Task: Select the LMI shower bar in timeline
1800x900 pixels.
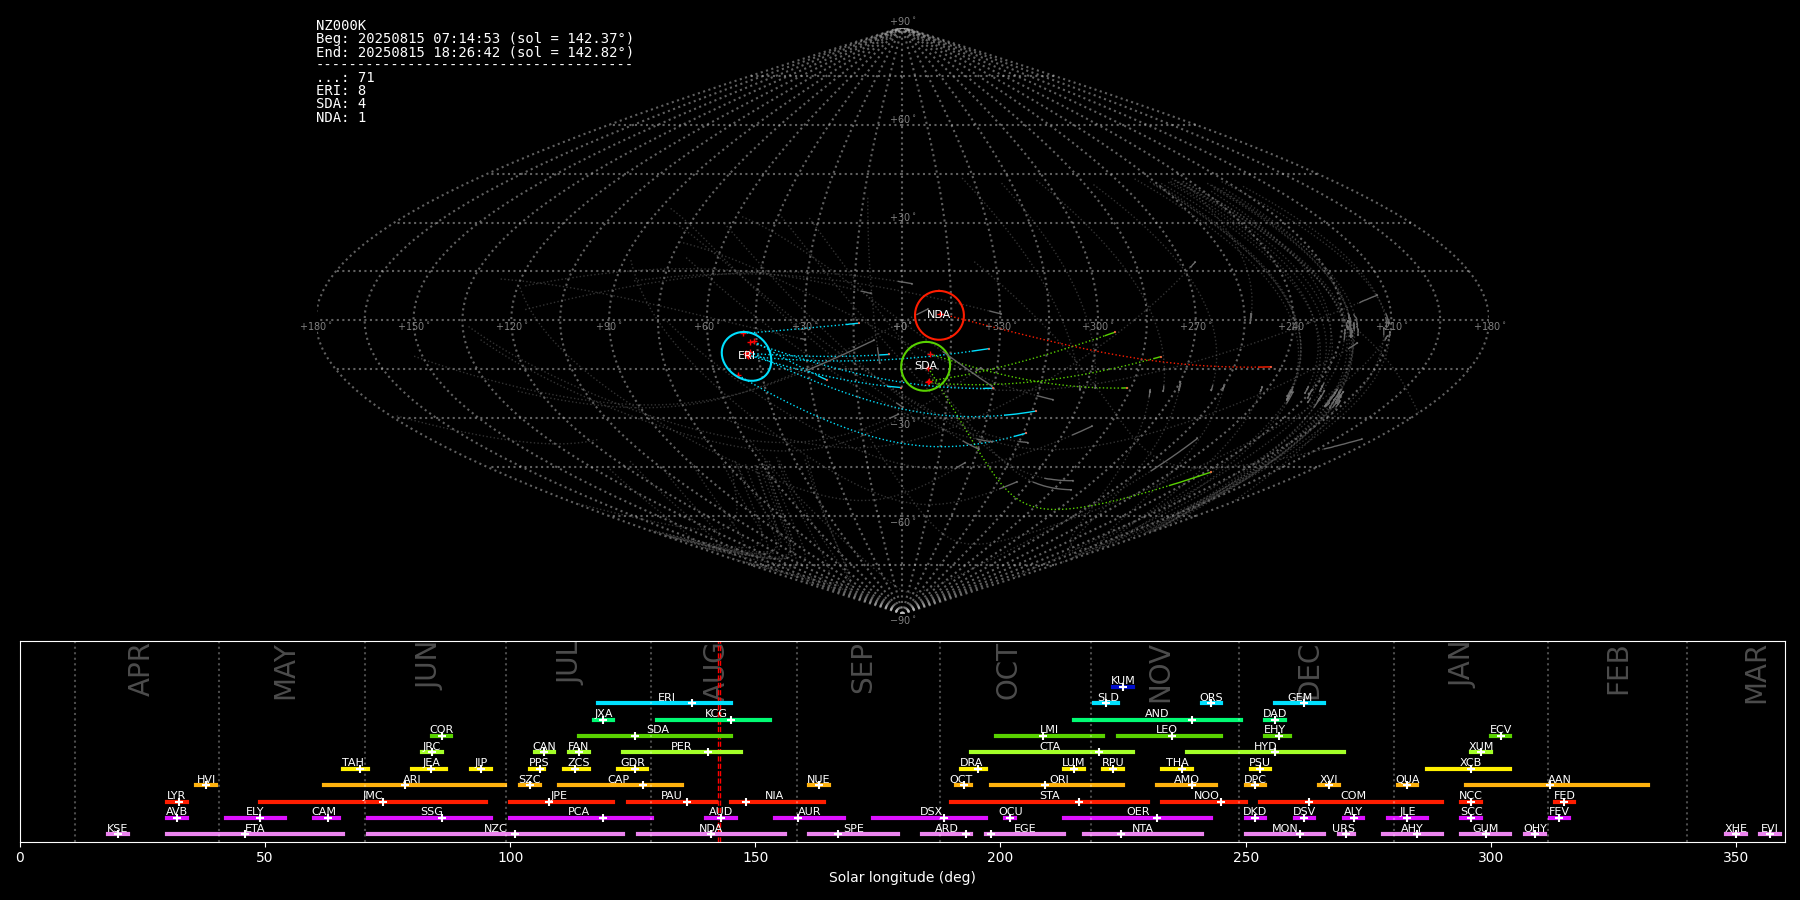Action: pos(1049,736)
